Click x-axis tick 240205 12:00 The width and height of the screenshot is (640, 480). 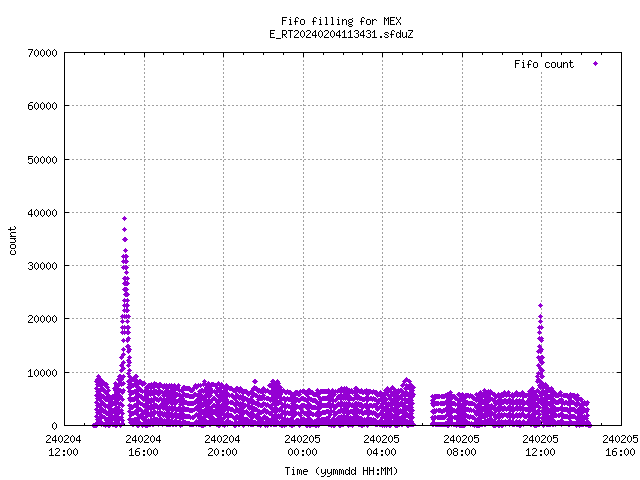pos(541,446)
